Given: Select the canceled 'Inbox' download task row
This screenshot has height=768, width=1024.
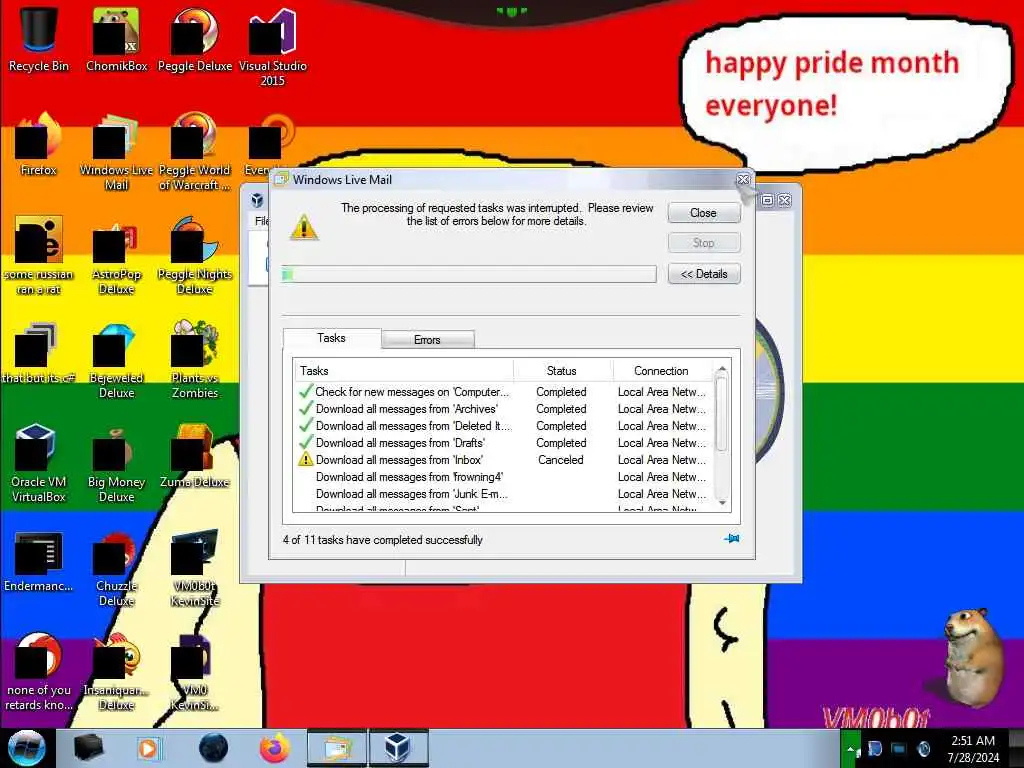Looking at the screenshot, I should 503,460.
